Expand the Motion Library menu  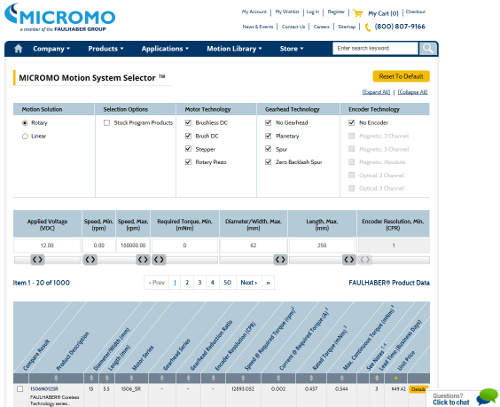click(234, 49)
